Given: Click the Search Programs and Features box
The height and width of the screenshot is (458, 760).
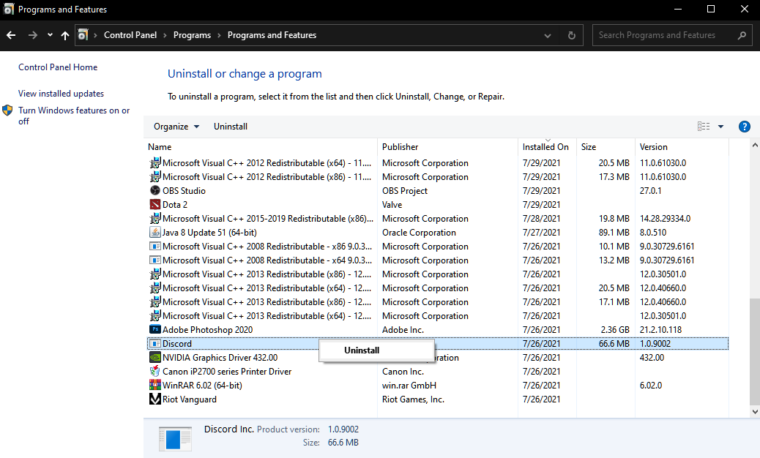Looking at the screenshot, I should click(665, 35).
